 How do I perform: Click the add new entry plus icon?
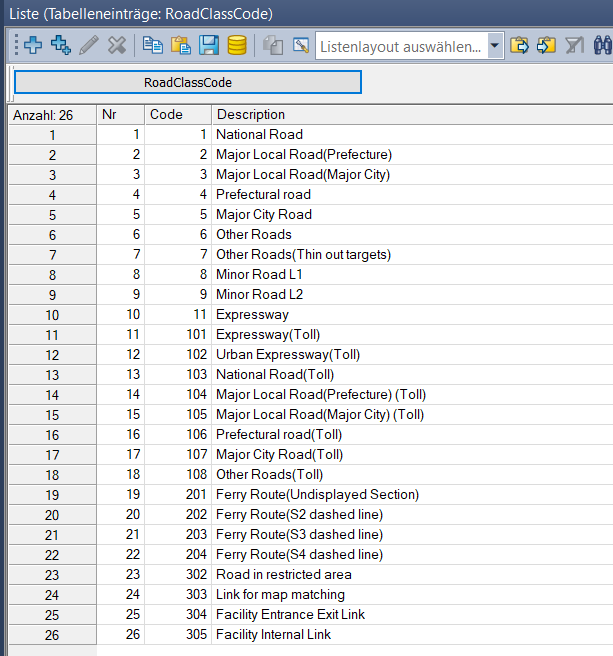tap(32, 45)
